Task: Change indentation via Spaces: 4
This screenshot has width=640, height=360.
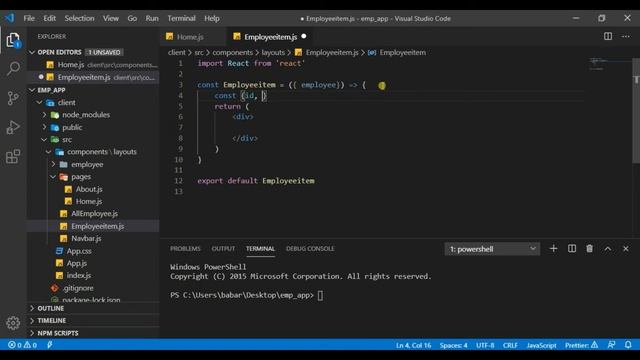Action: [453, 345]
